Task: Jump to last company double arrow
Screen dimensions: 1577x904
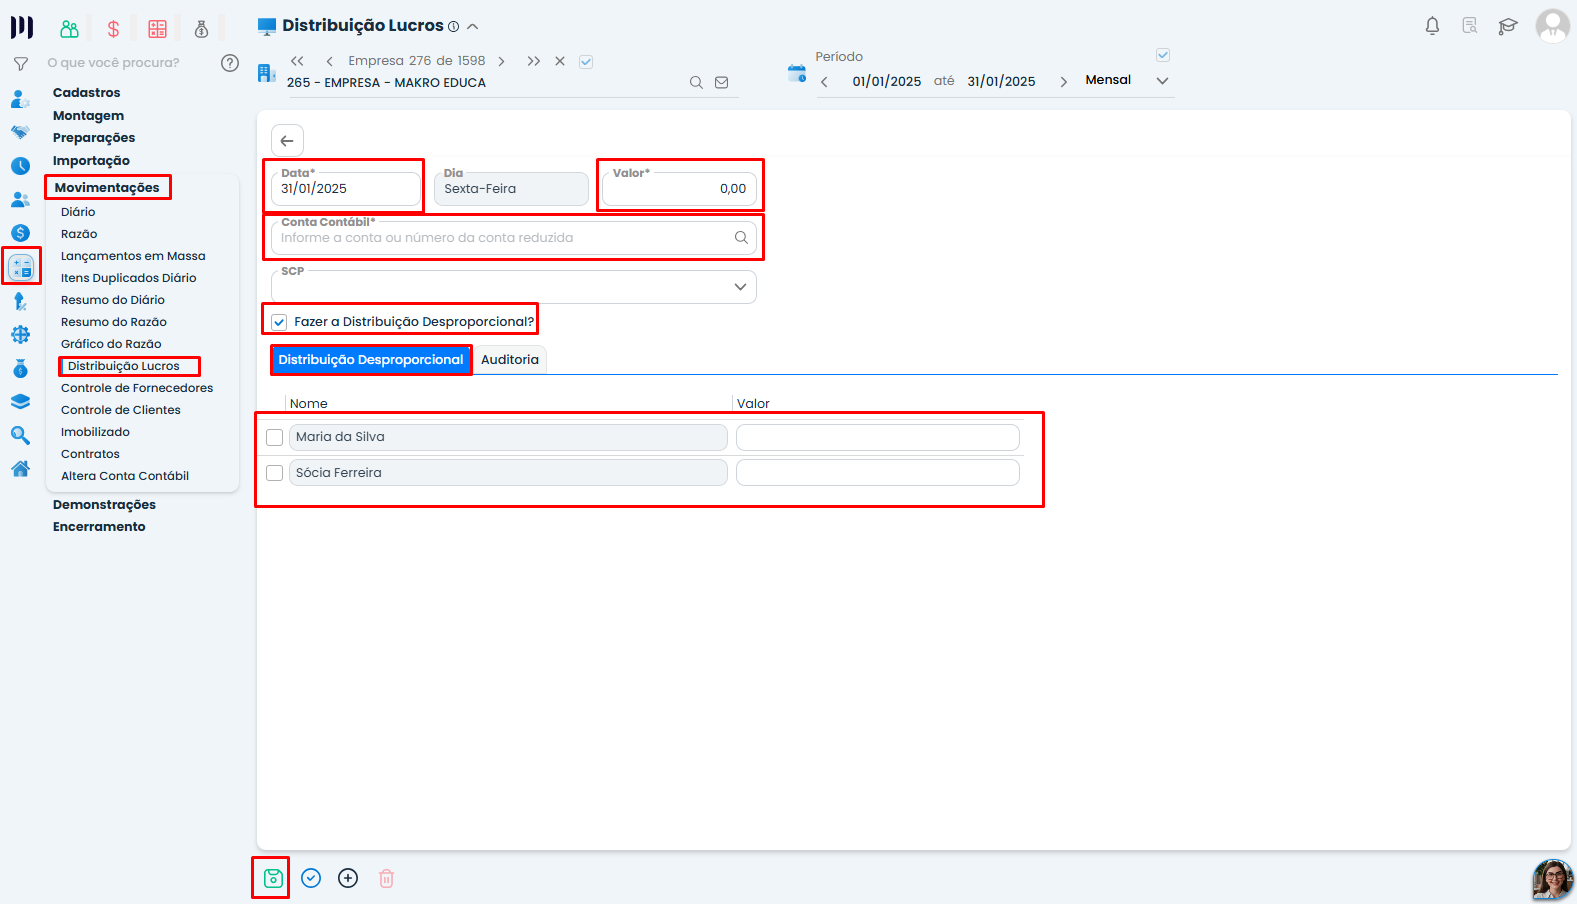Action: (x=534, y=61)
